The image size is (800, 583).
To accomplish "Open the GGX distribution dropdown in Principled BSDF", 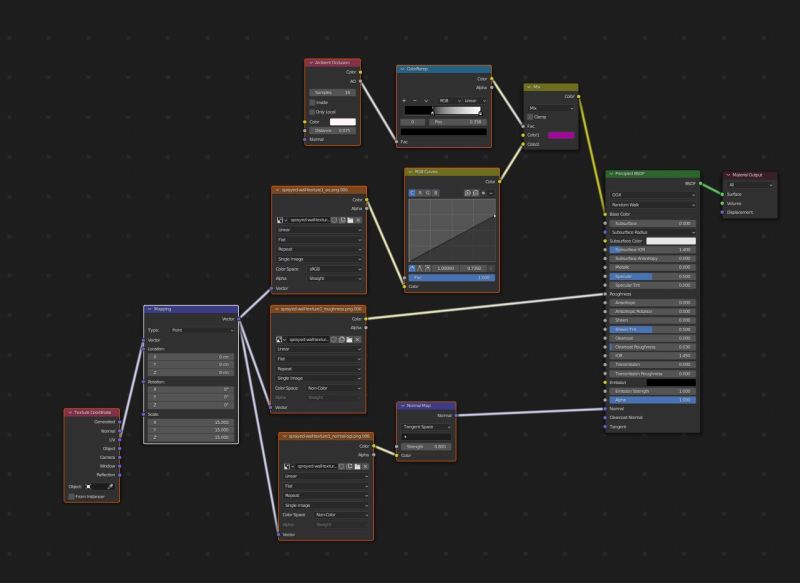I will [653, 195].
